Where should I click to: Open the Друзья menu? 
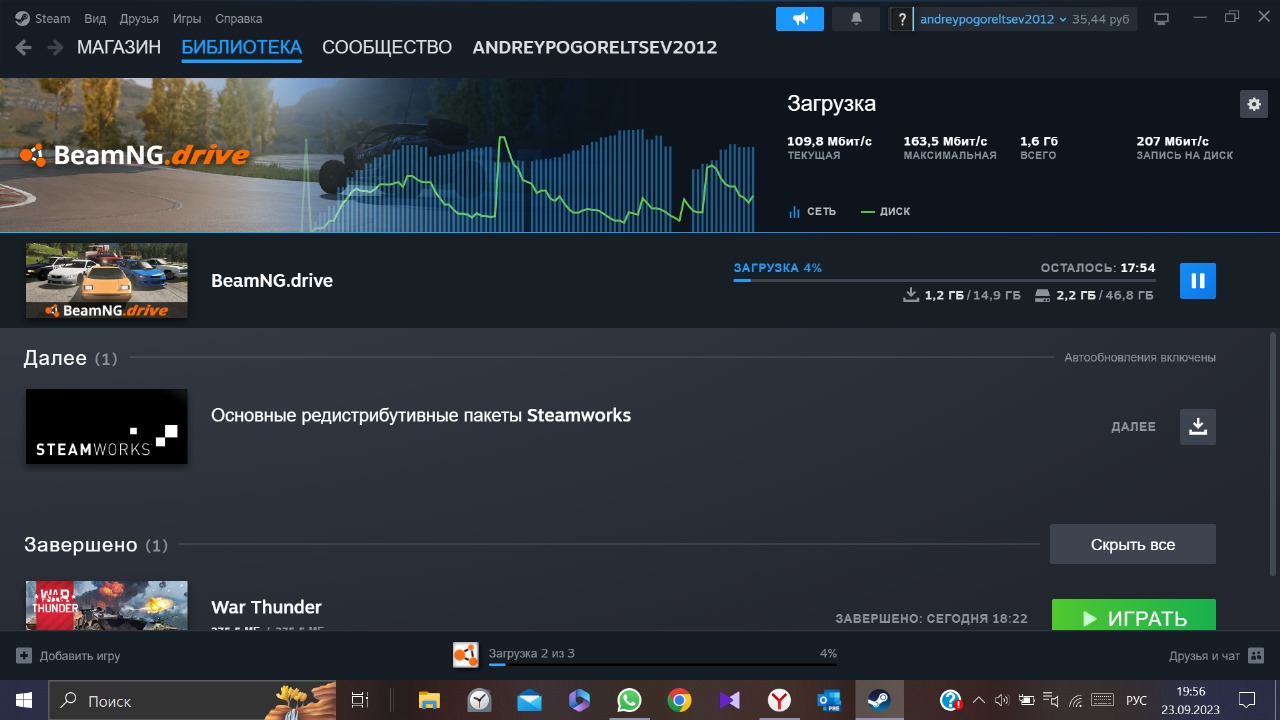(139, 19)
